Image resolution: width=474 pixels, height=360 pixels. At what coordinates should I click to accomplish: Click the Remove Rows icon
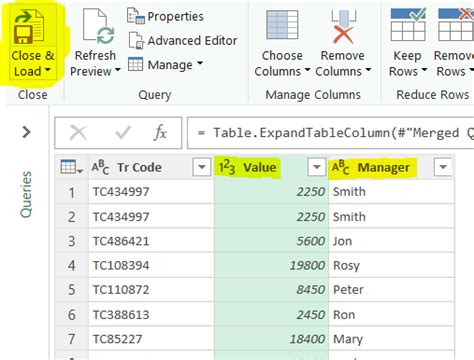(456, 25)
